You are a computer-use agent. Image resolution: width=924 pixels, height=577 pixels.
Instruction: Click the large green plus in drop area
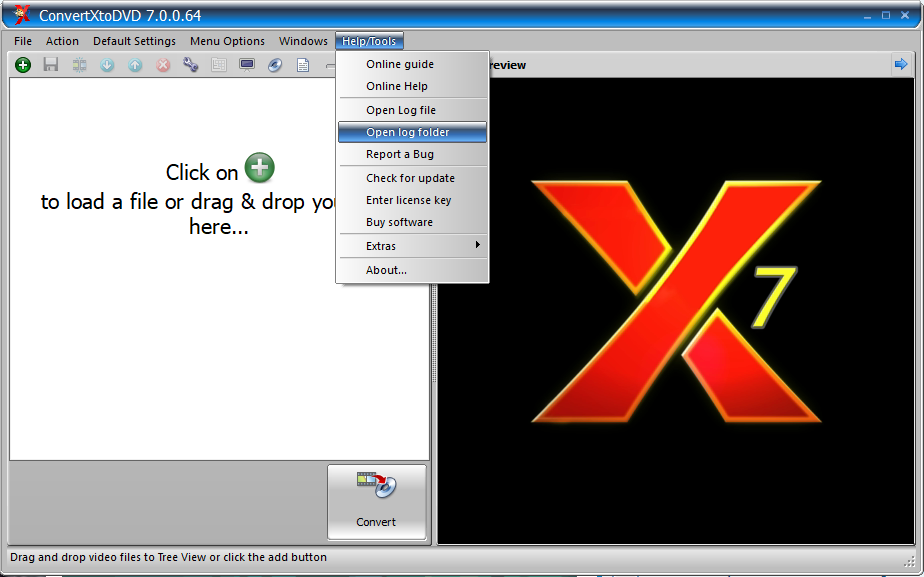260,168
